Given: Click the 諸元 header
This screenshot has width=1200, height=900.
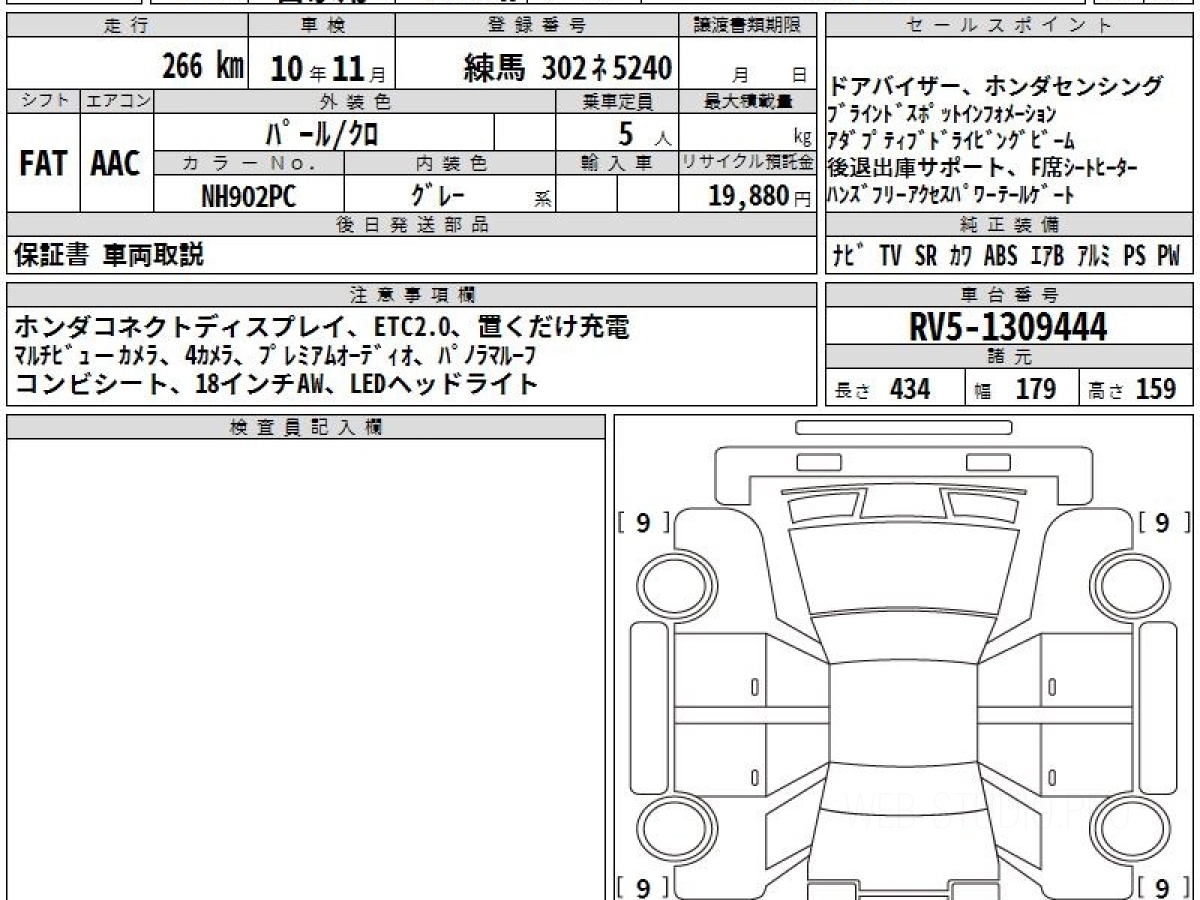Looking at the screenshot, I should tap(1010, 357).
